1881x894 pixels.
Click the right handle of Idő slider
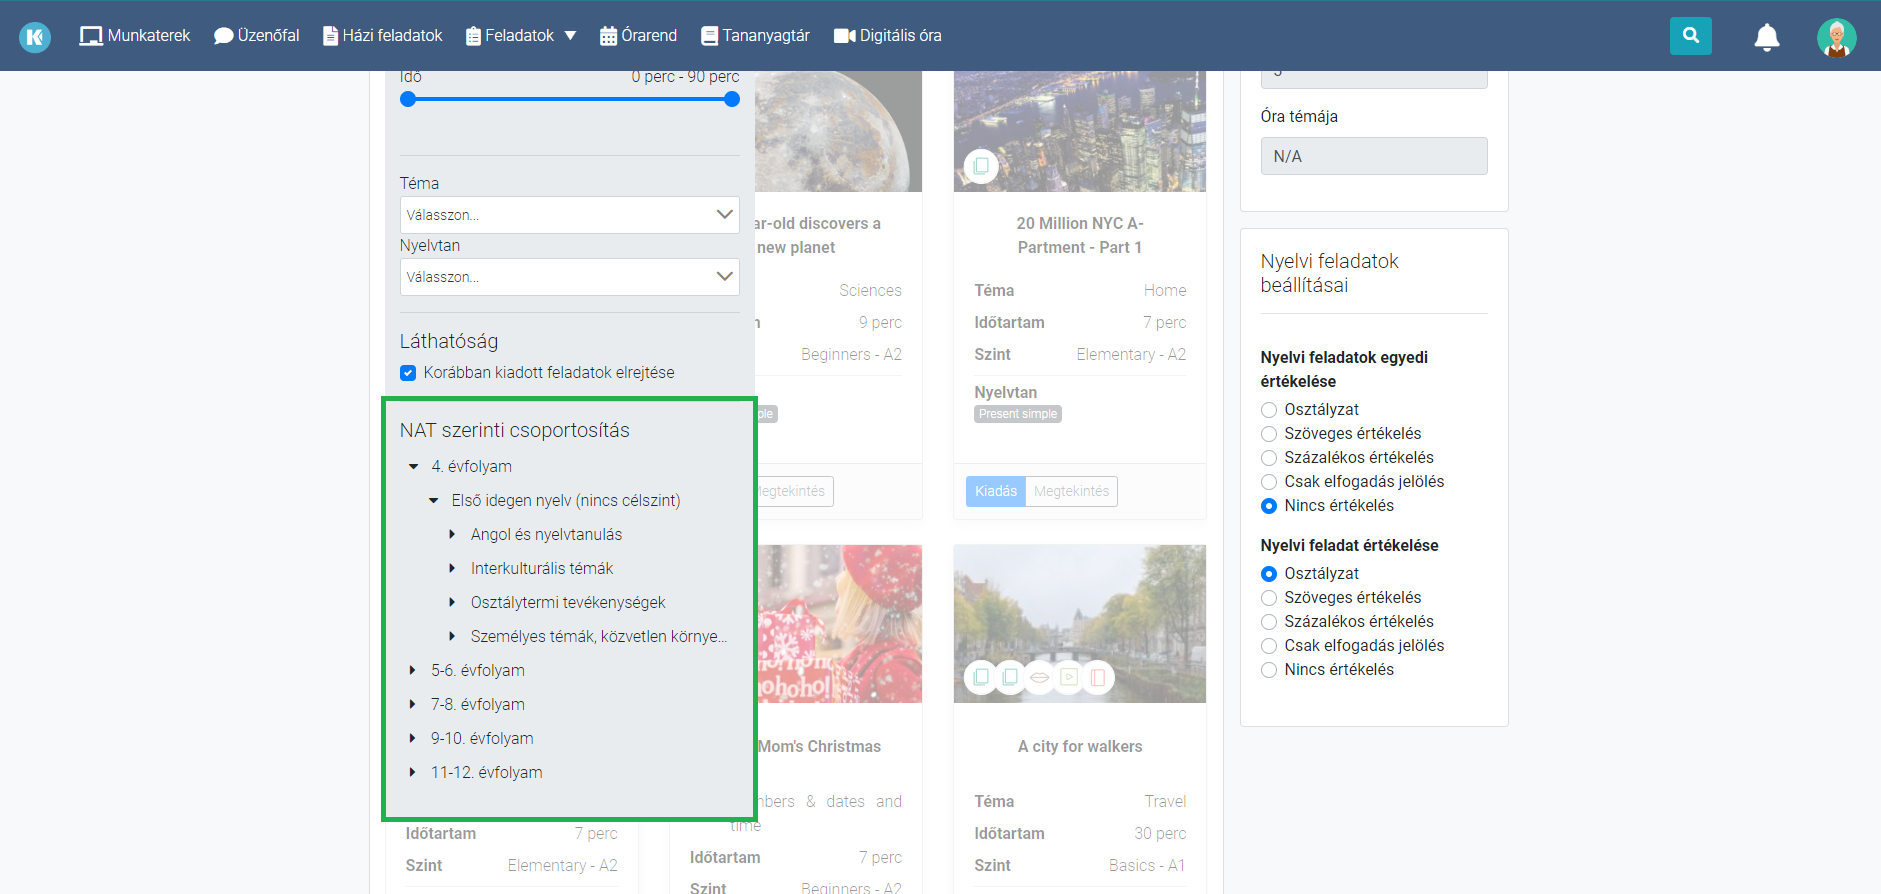point(732,99)
